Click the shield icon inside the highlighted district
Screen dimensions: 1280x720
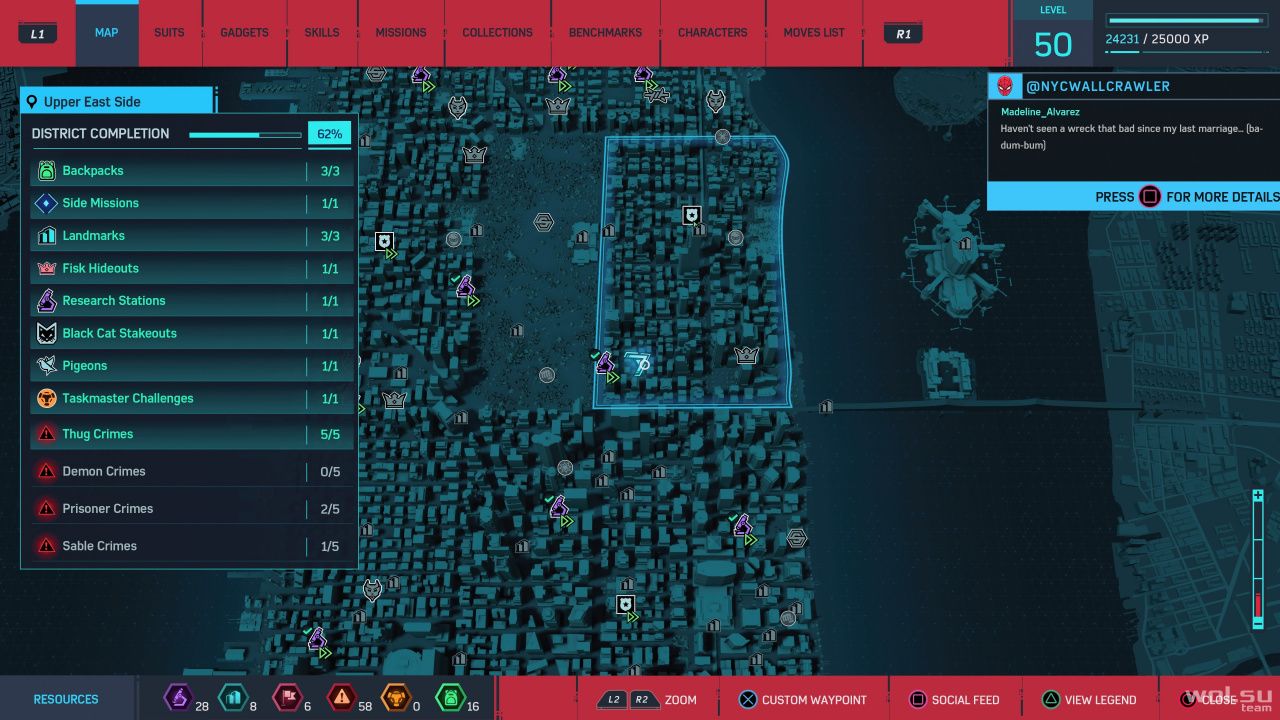pos(691,215)
